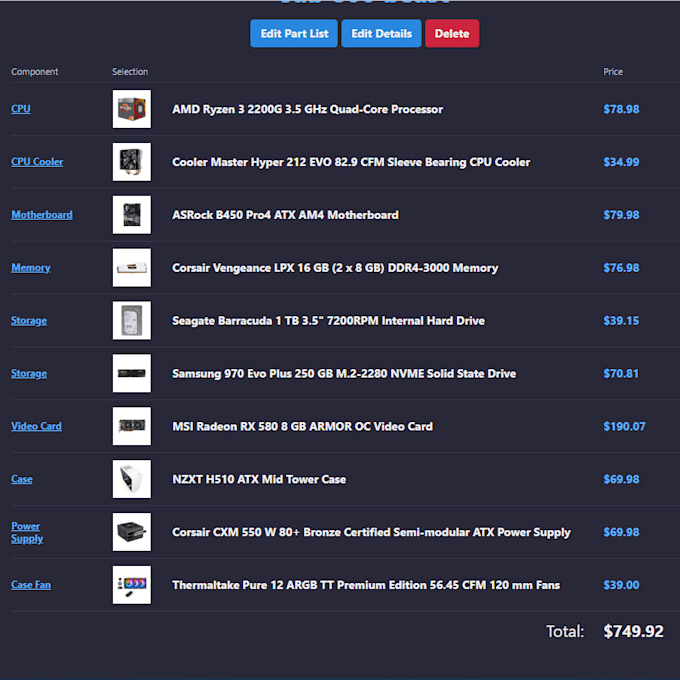Screen dimensions: 680x680
Task: Open the Memory component link
Action: [x=31, y=268]
